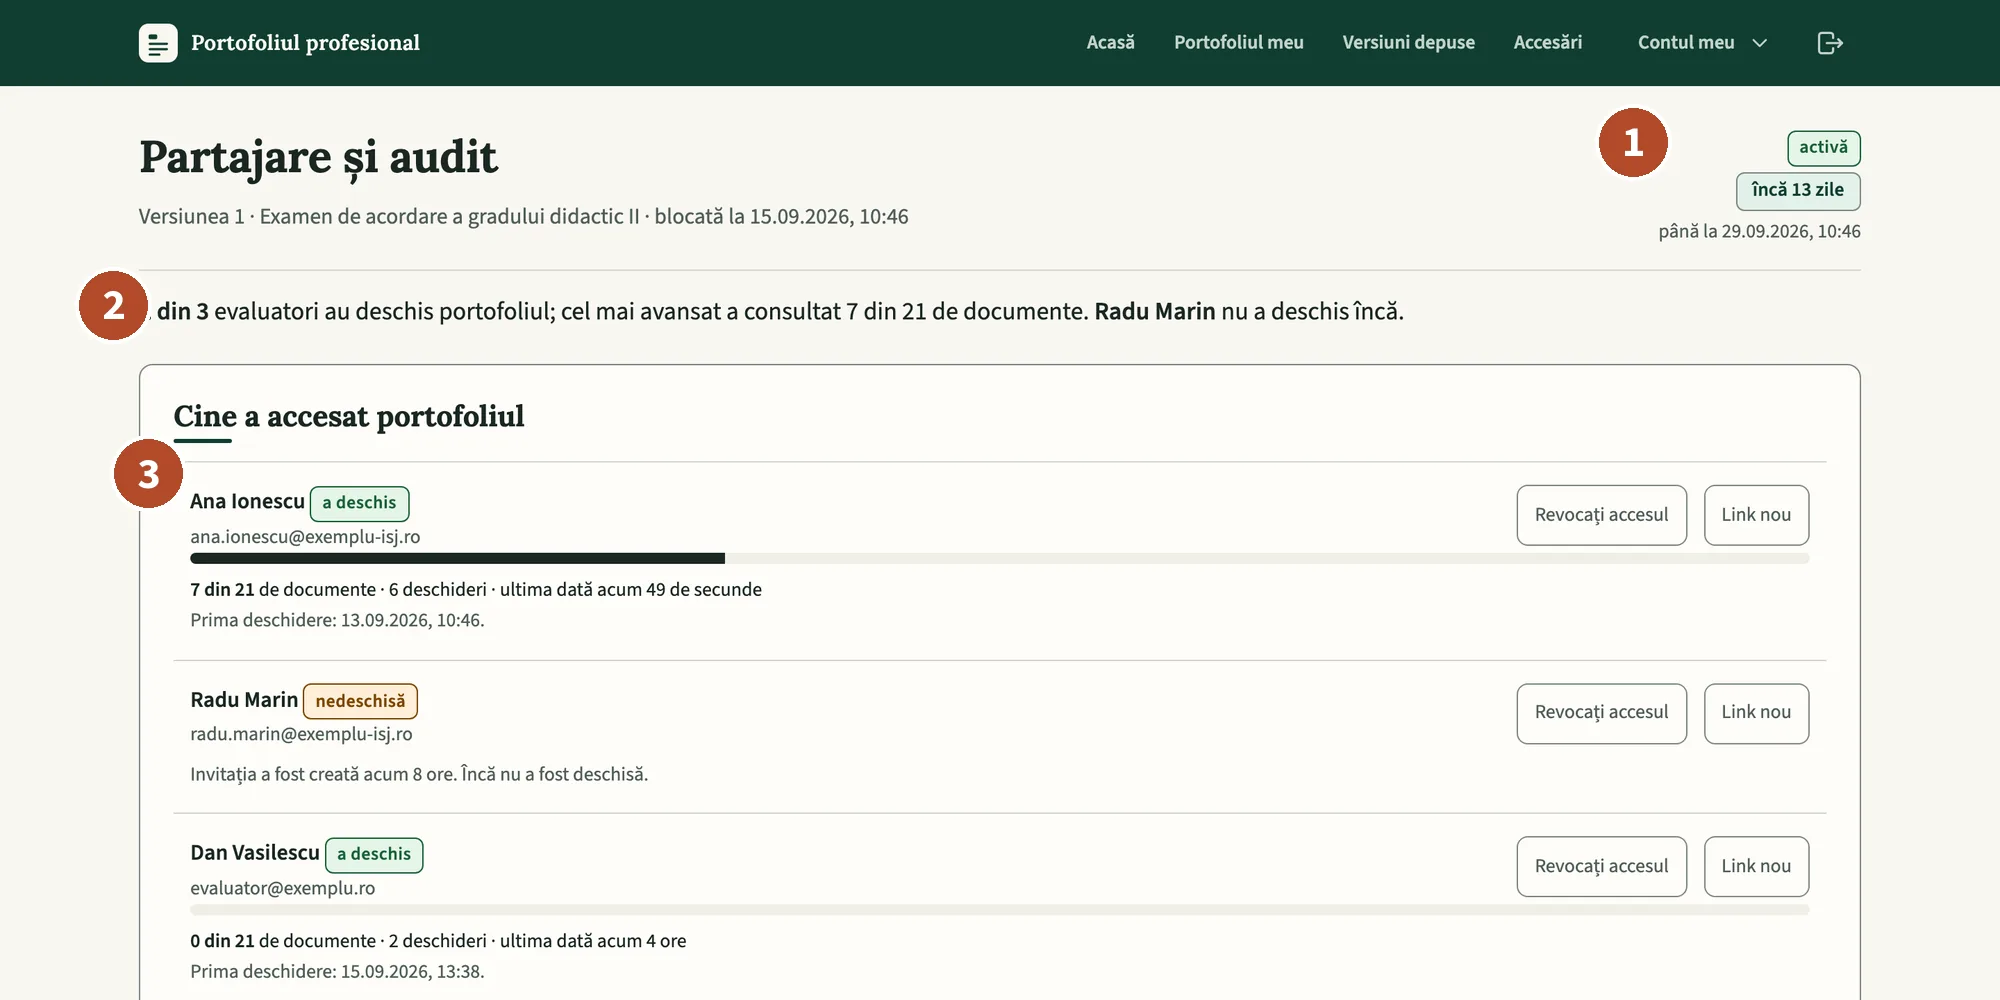This screenshot has width=2000, height=1000.
Task: Click the name Ana Ionescu
Action: pyautogui.click(x=247, y=502)
